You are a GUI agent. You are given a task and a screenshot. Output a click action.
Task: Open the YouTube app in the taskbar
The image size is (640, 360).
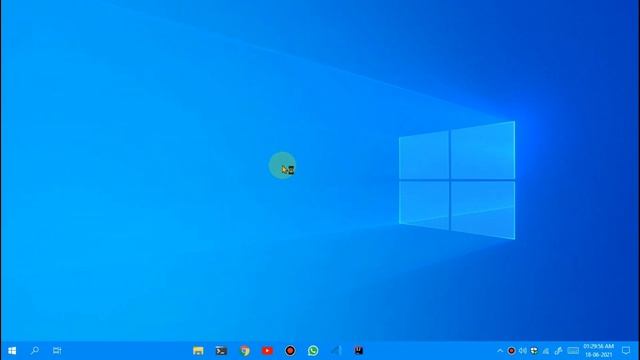[267, 351]
